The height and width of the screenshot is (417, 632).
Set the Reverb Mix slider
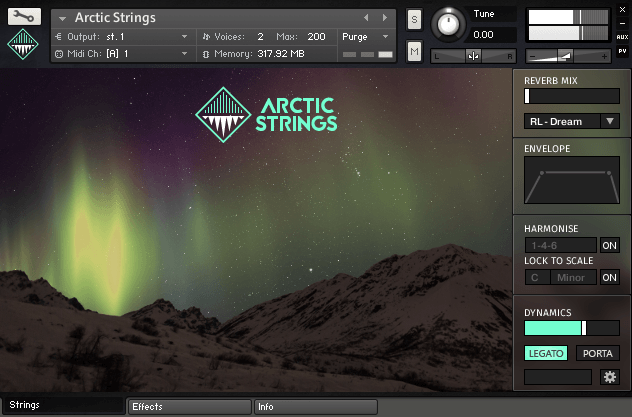click(572, 96)
